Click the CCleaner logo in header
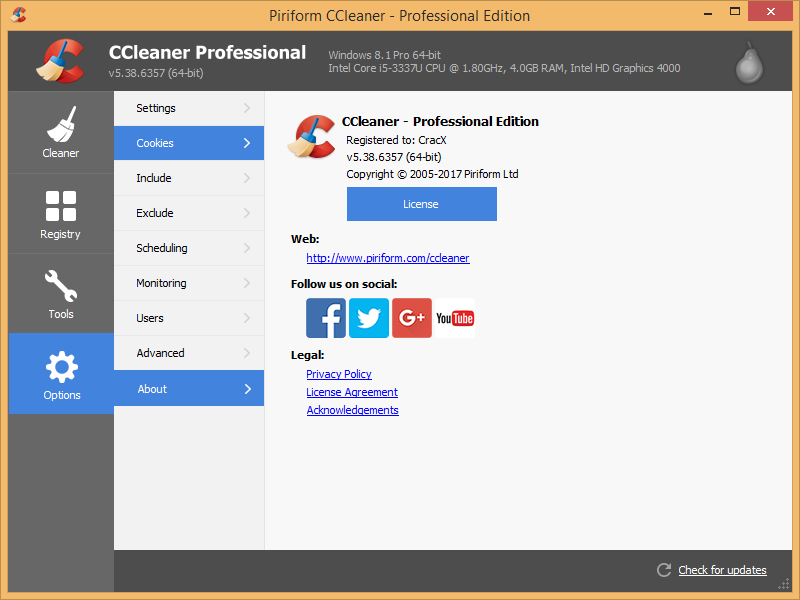 60,61
